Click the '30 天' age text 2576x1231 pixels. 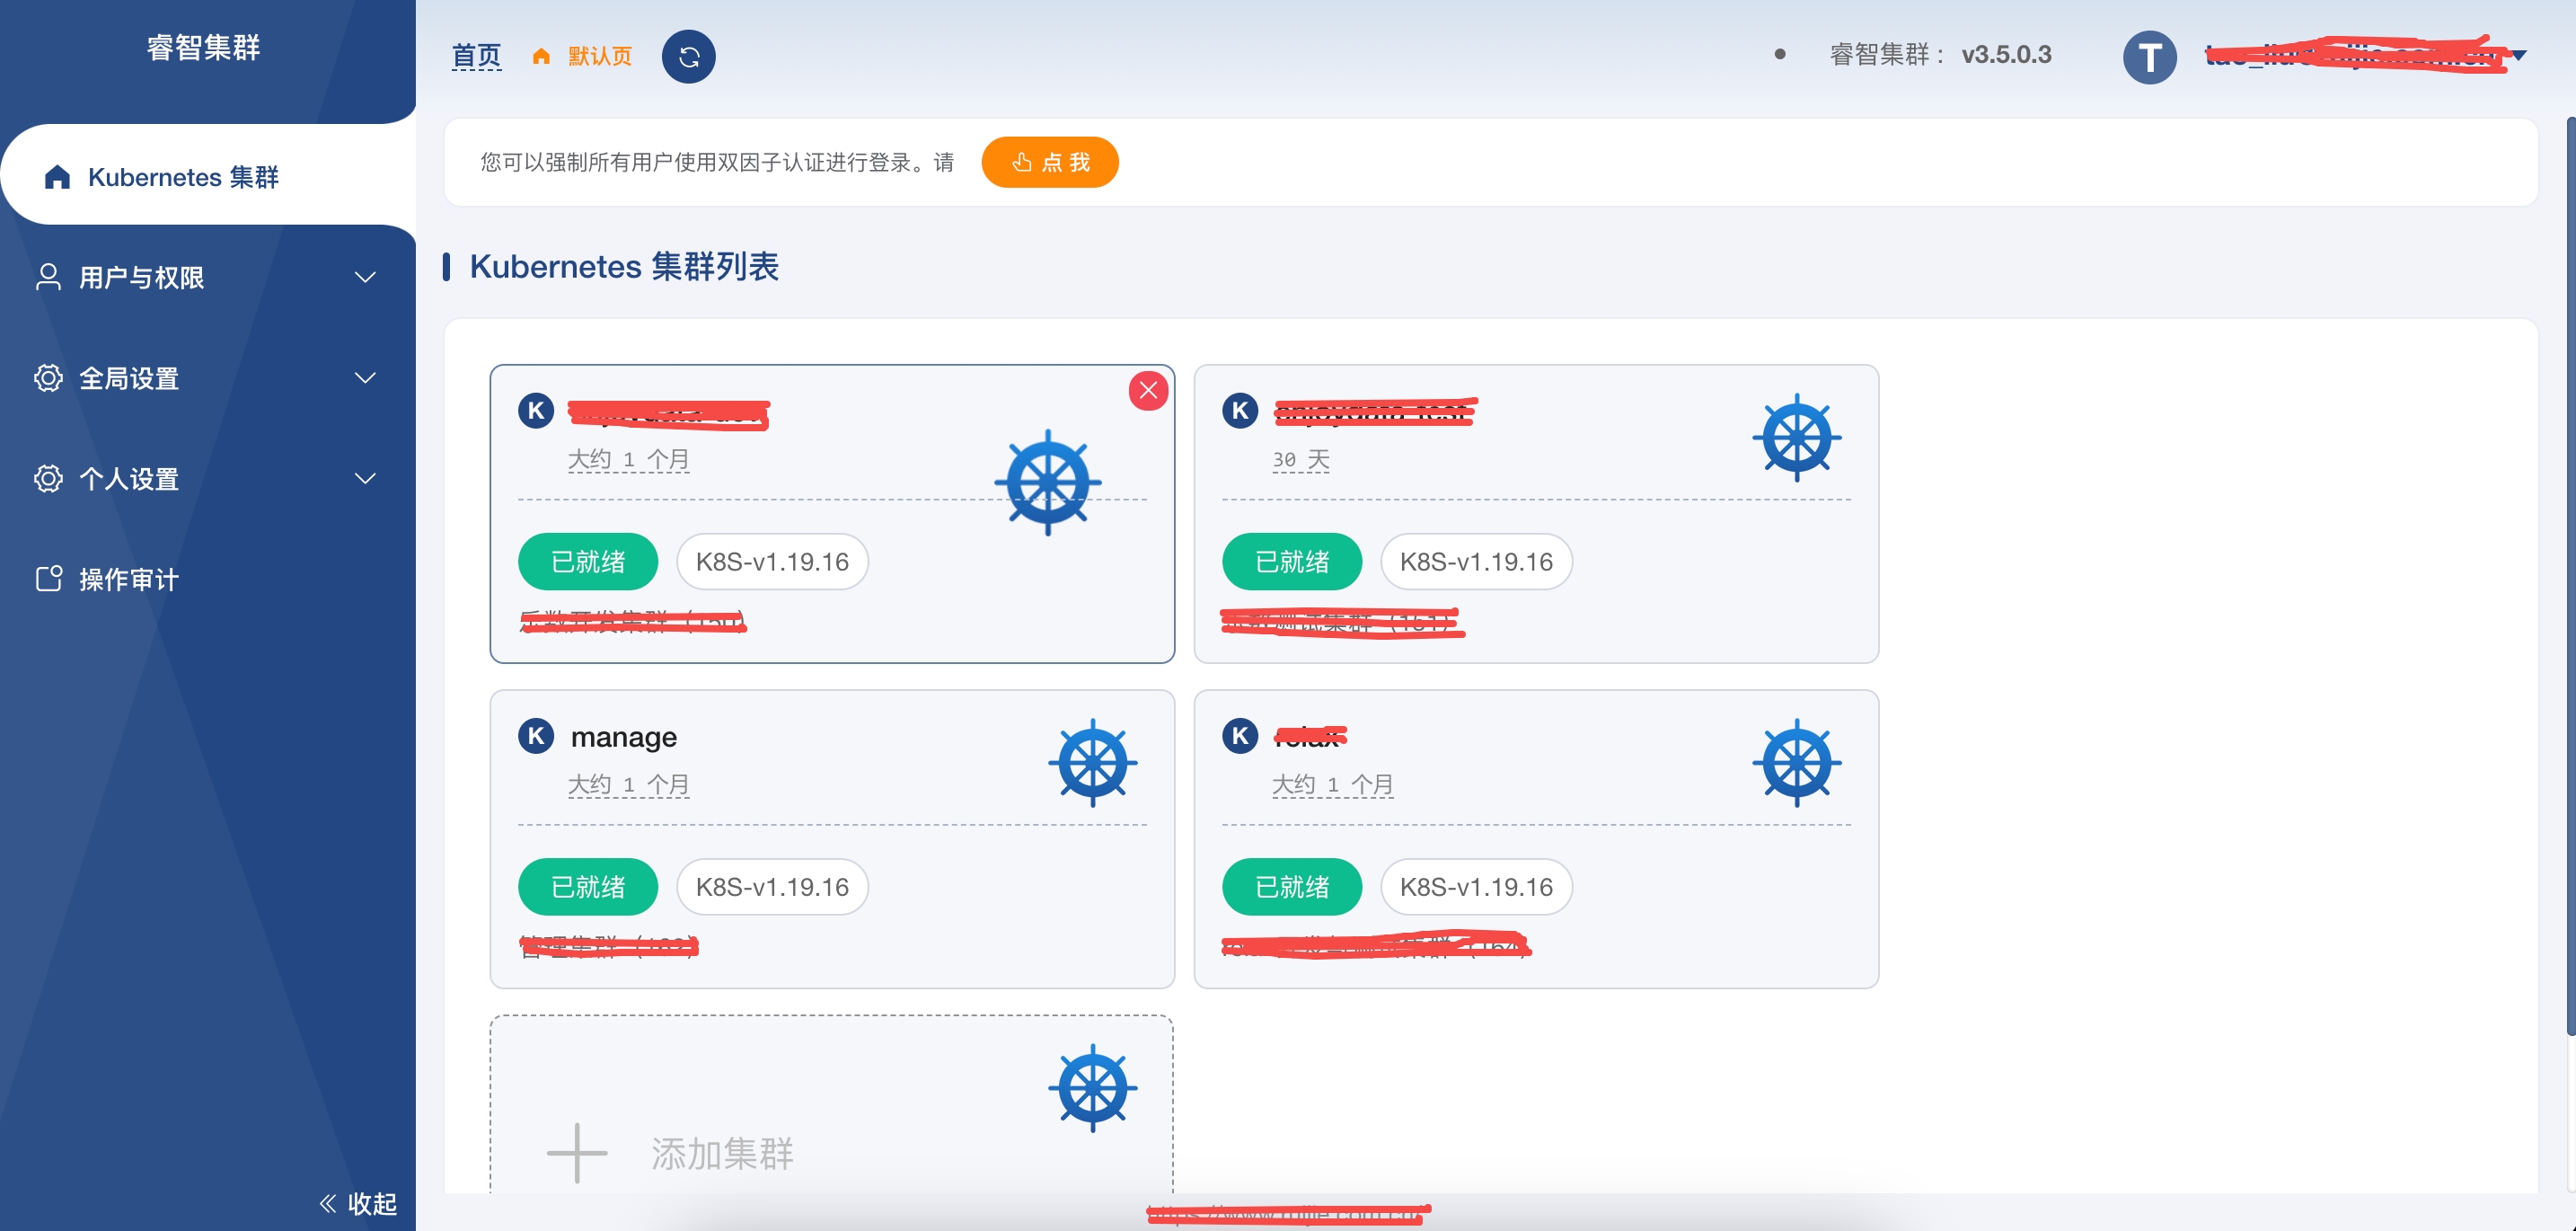point(1300,460)
